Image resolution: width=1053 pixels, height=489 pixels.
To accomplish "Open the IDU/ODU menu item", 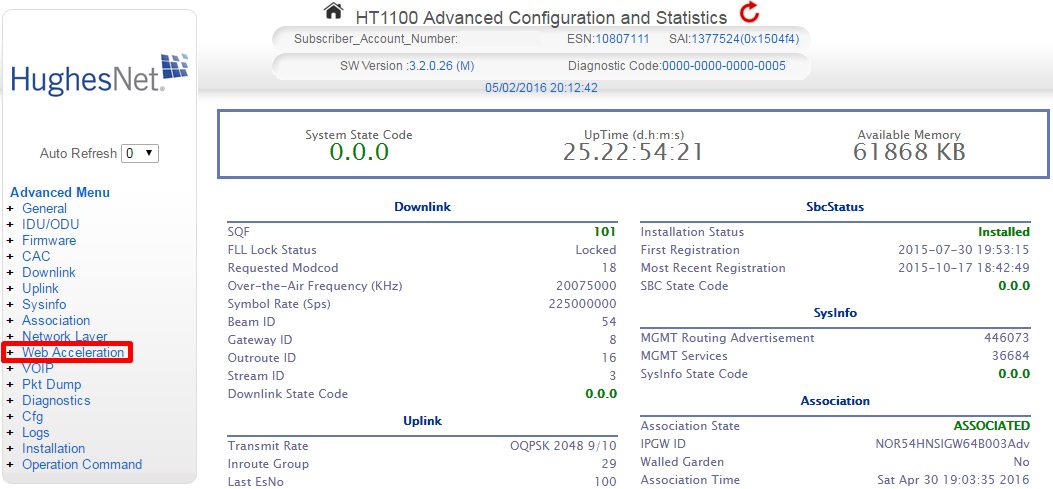I will (50, 225).
